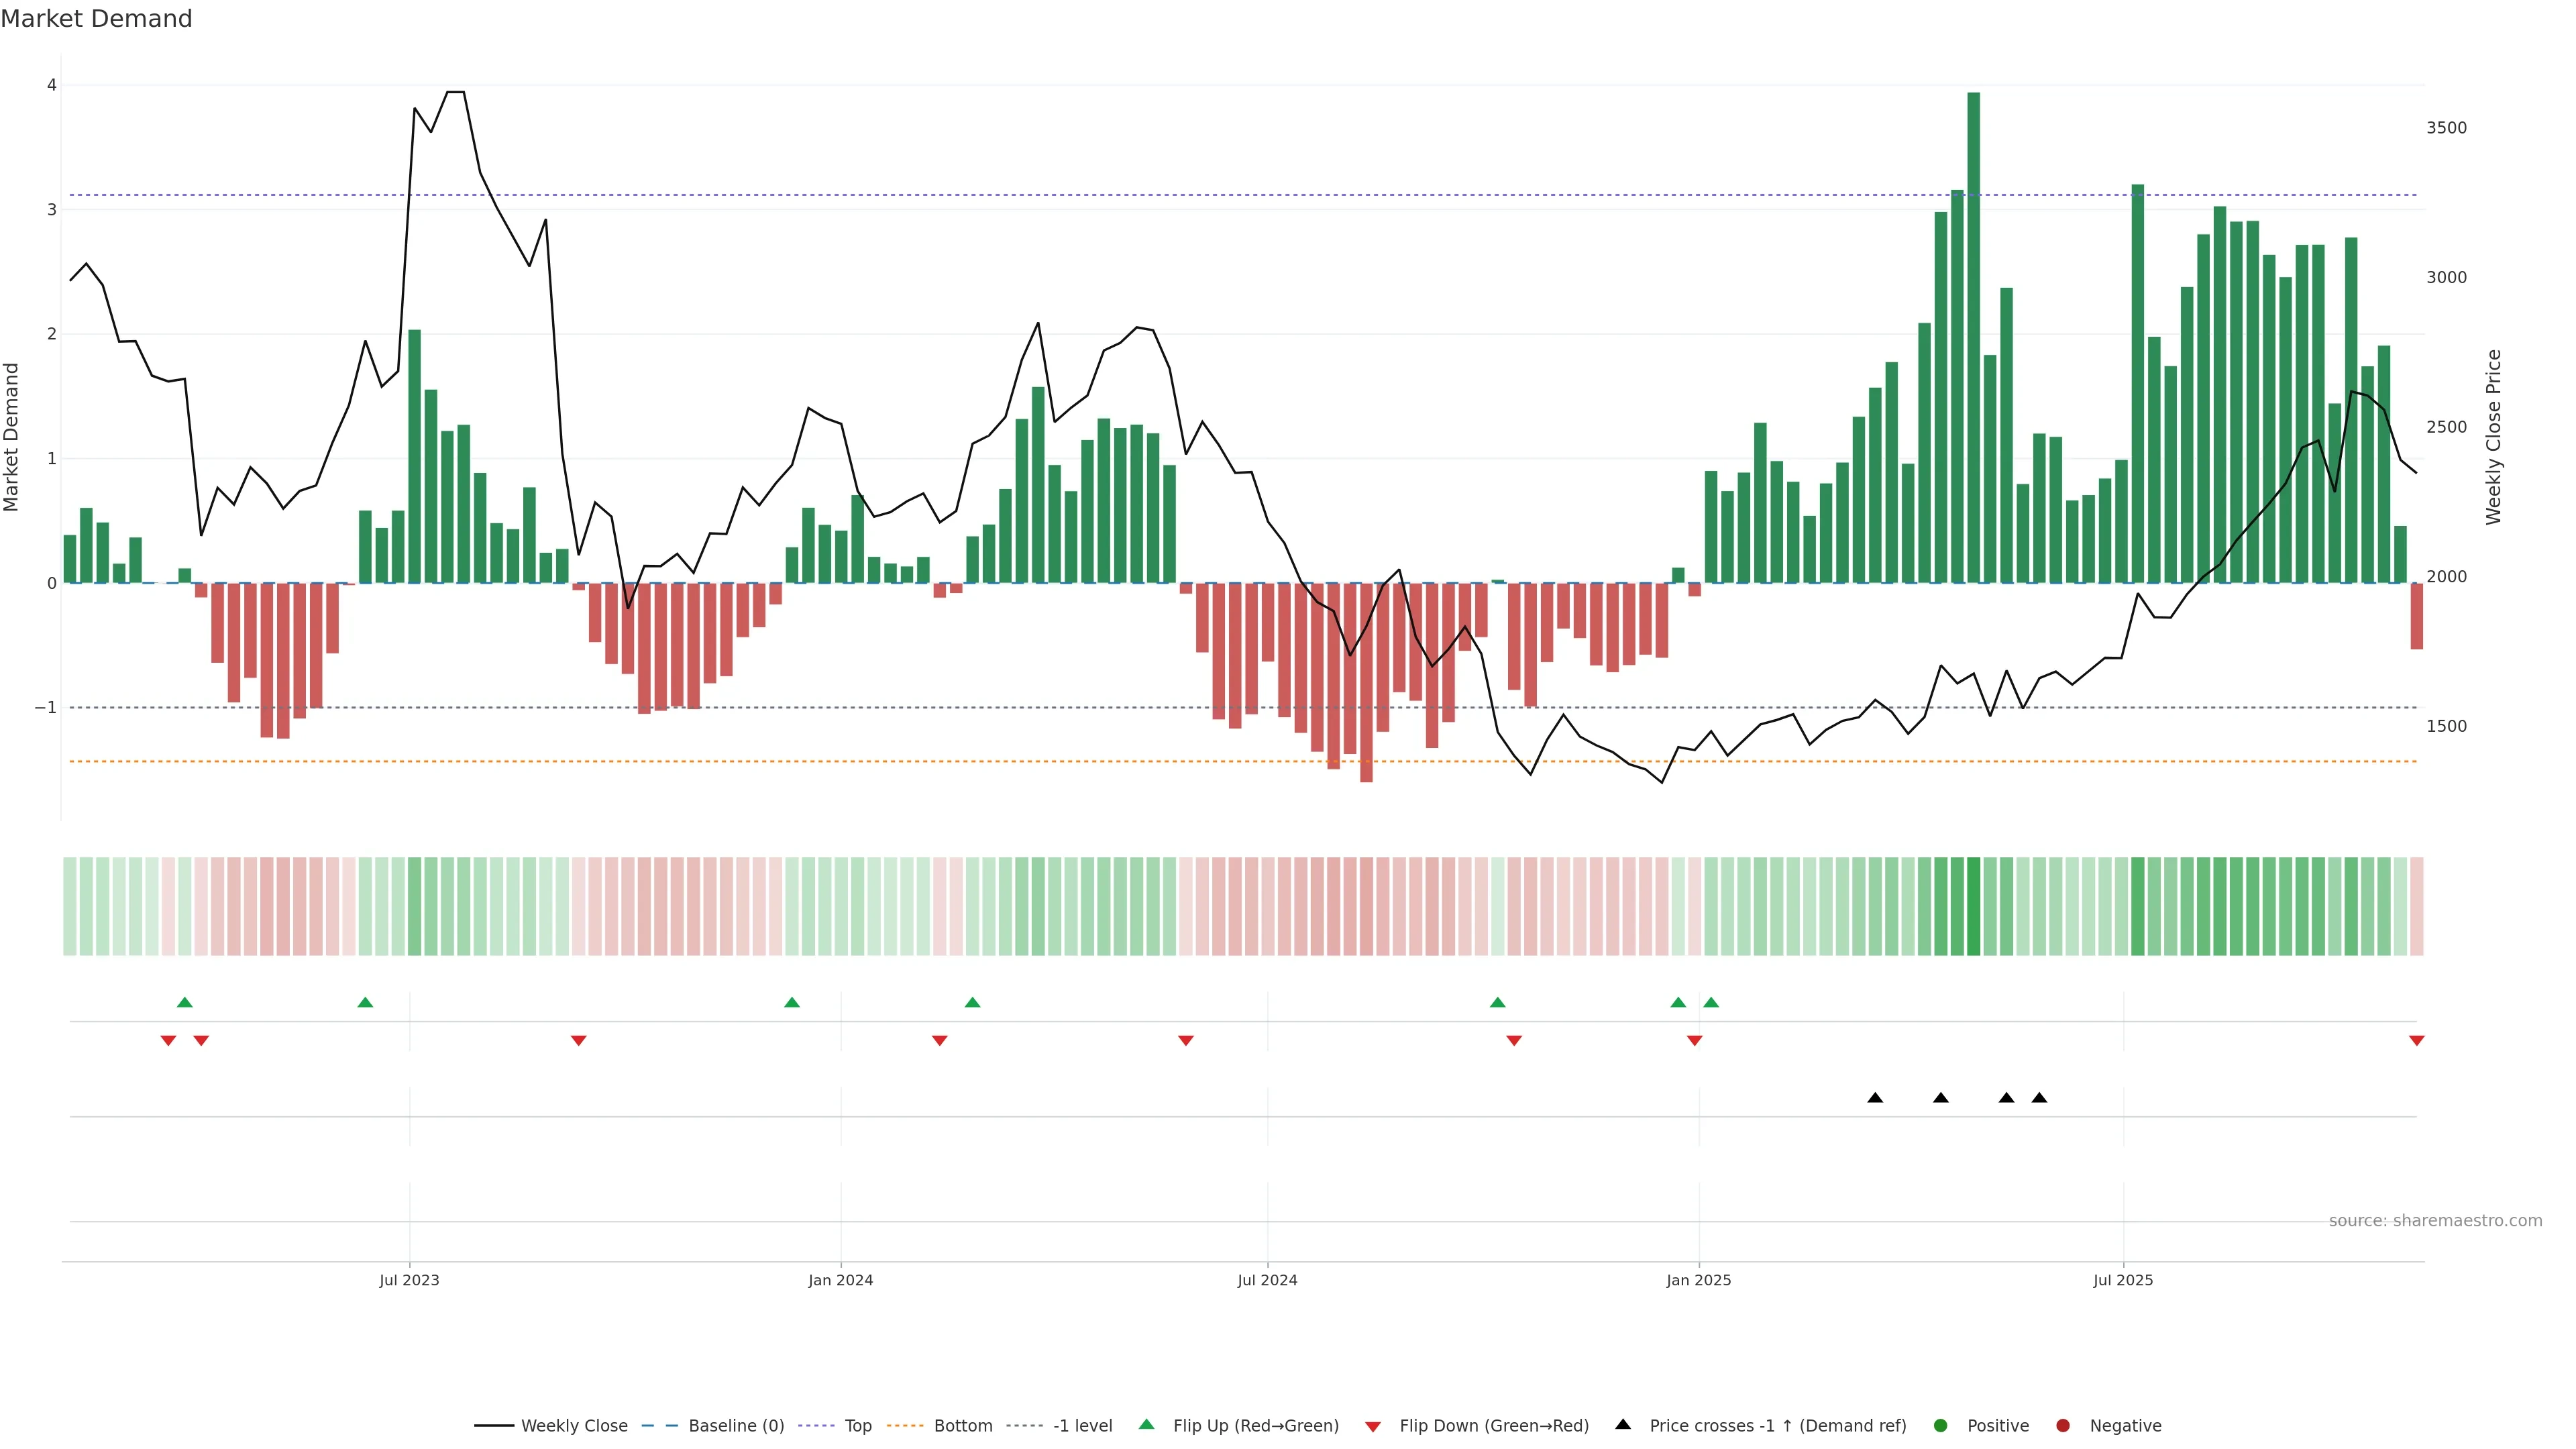Click the Flip Up green triangle legend icon

[1147, 1424]
